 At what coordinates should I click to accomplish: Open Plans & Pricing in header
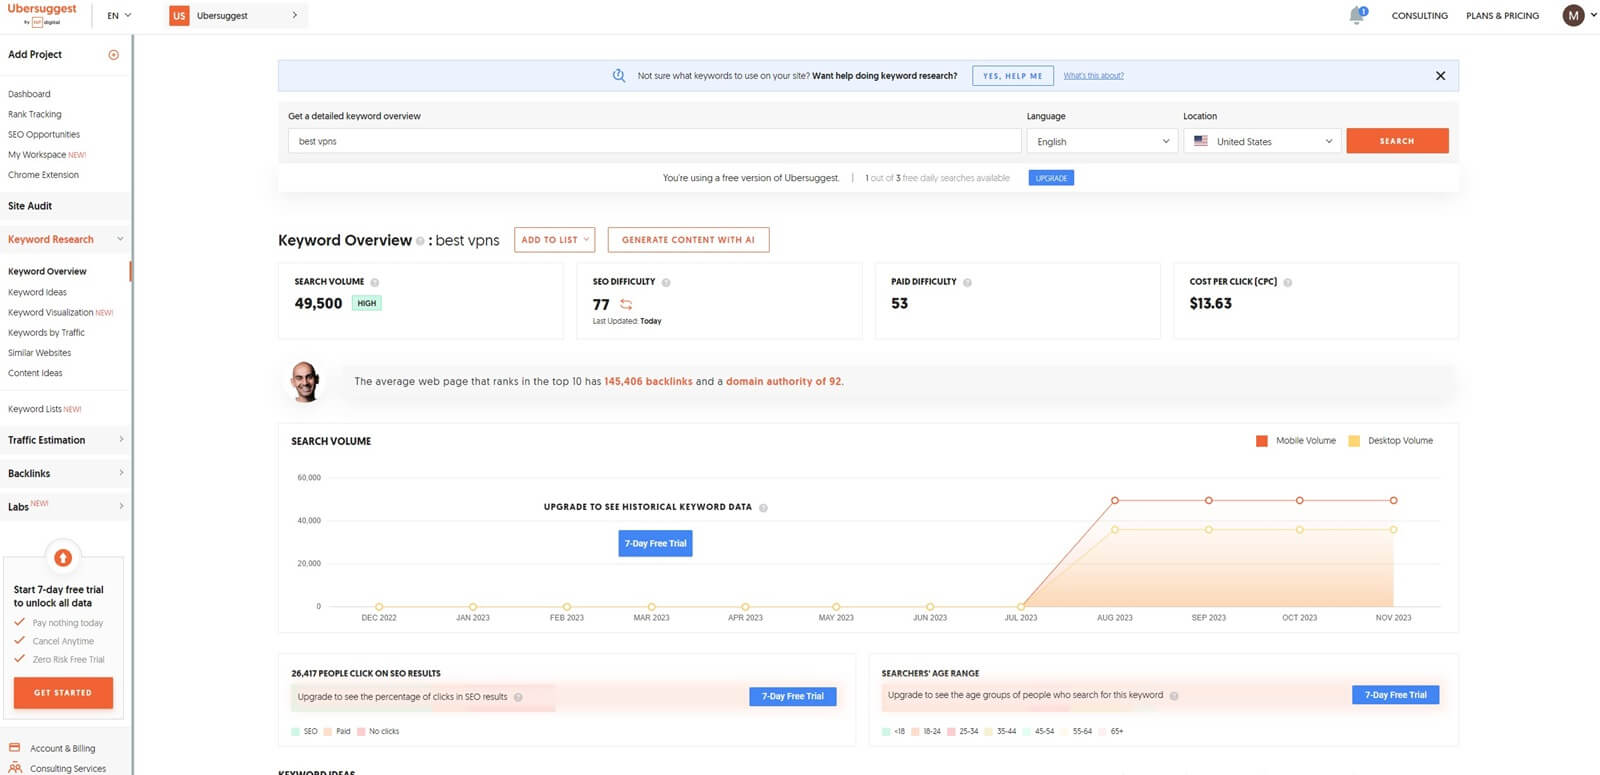point(1502,16)
